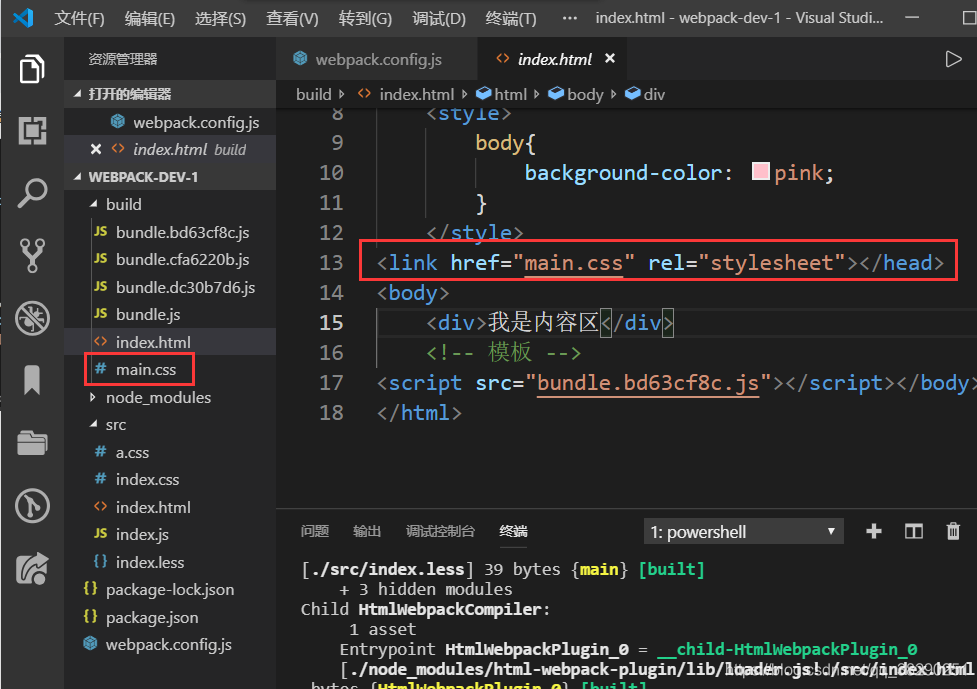The width and height of the screenshot is (977, 689).
Task: Click div in the breadcrumb
Action: [x=654, y=94]
